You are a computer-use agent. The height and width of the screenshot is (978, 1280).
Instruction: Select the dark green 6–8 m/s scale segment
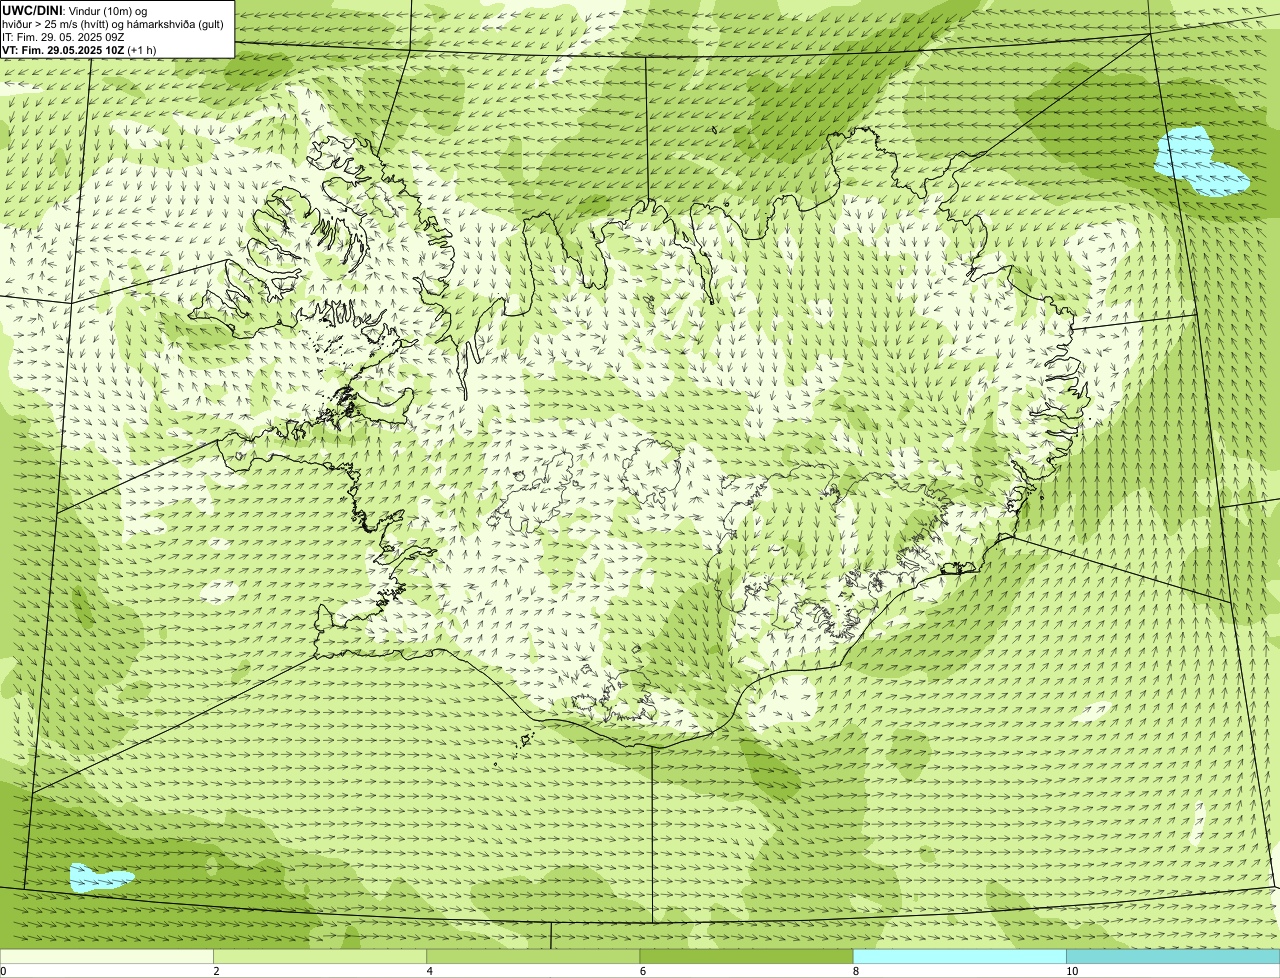pyautogui.click(x=746, y=957)
